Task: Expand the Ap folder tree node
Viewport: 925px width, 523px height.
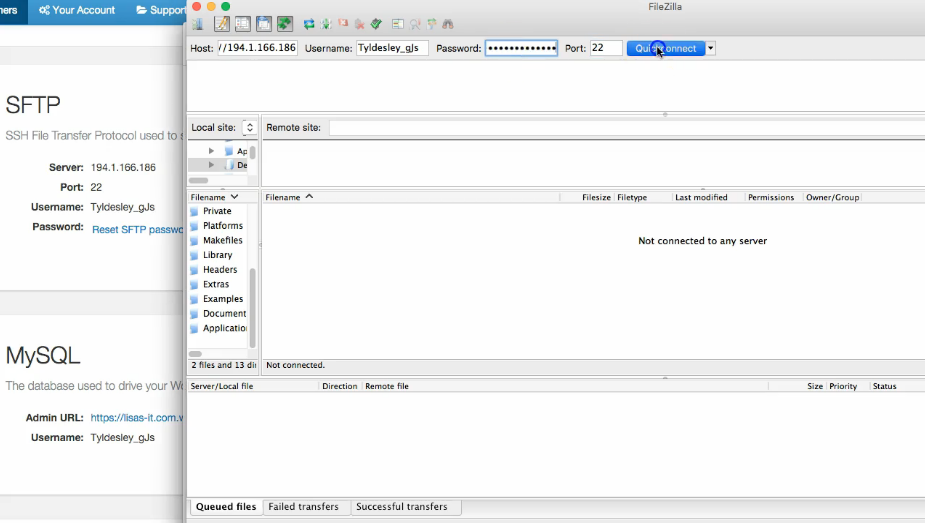Action: pos(211,151)
